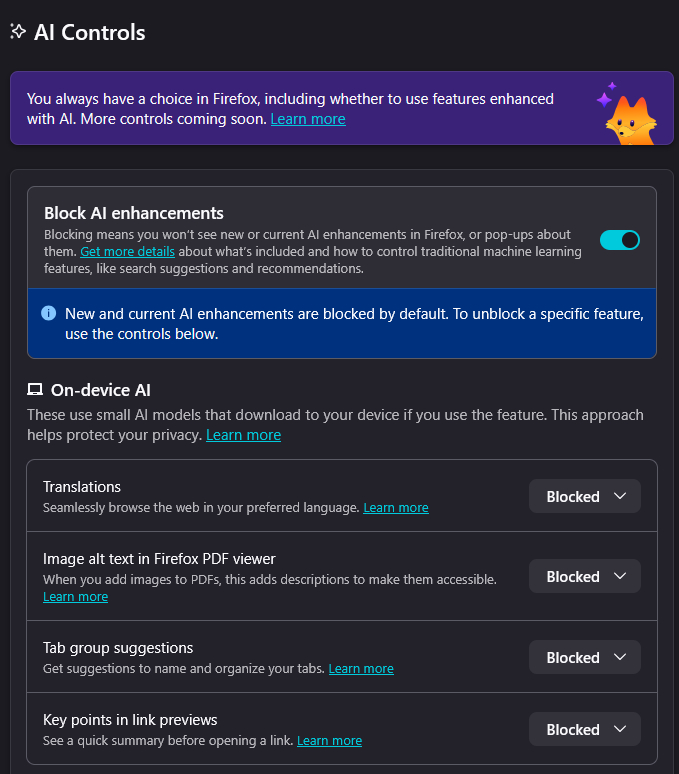Toggle the Block AI enhancements switch
Screen dimensions: 679x774
[619, 240]
